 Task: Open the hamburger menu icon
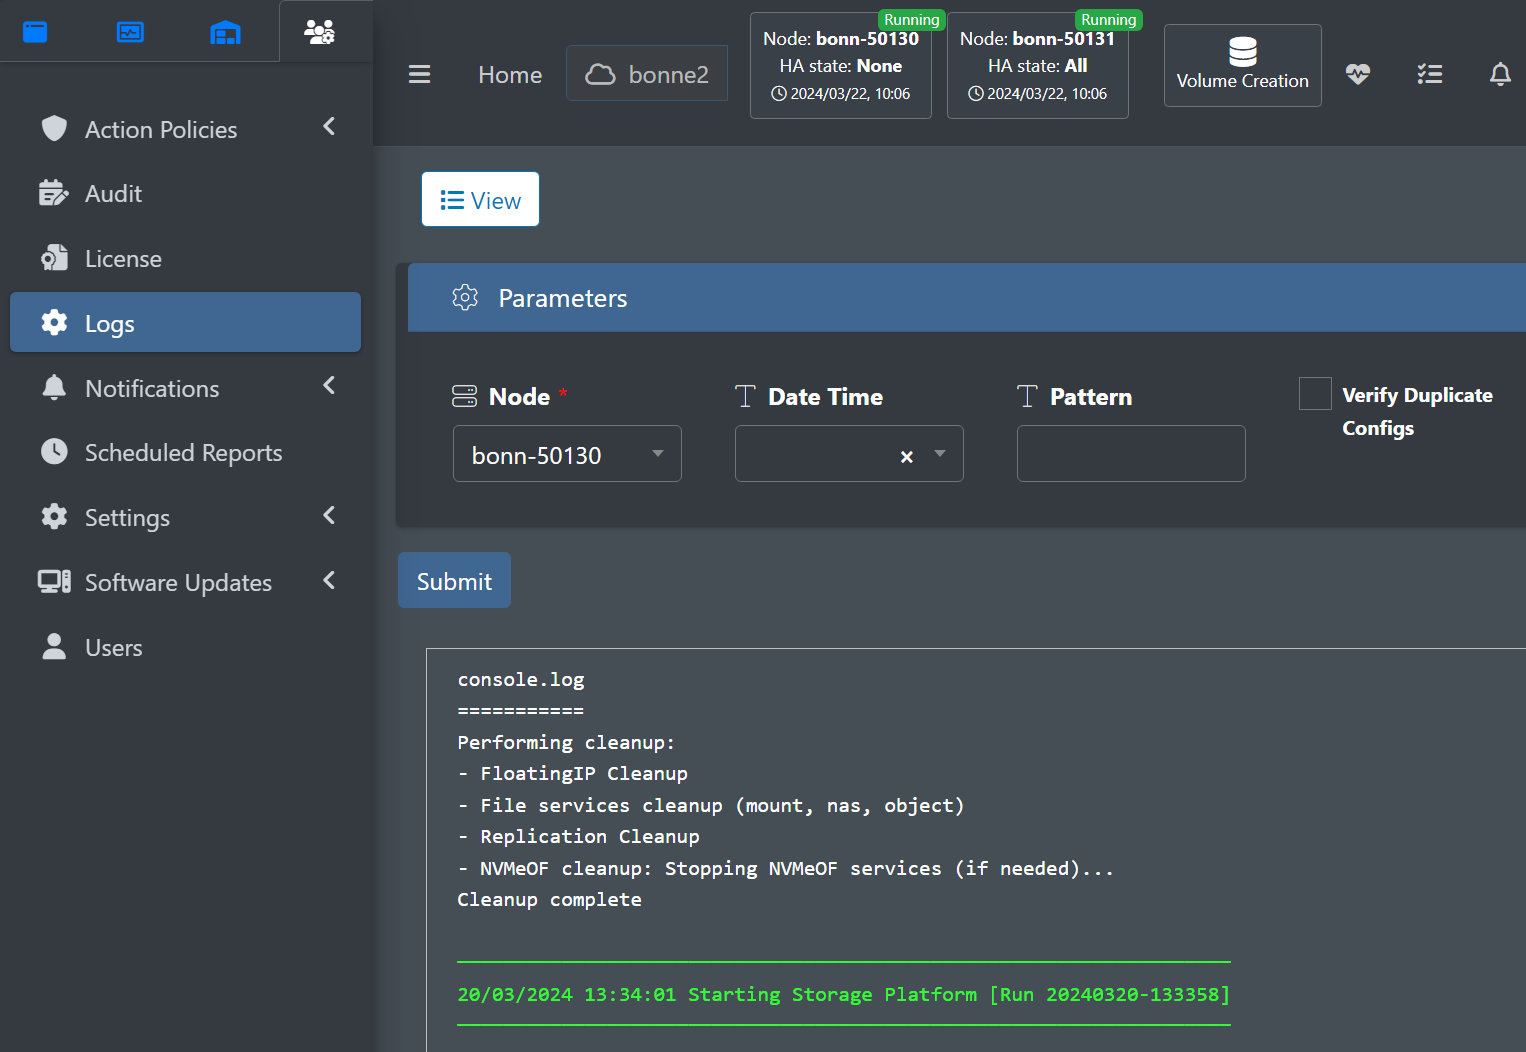[x=419, y=74]
